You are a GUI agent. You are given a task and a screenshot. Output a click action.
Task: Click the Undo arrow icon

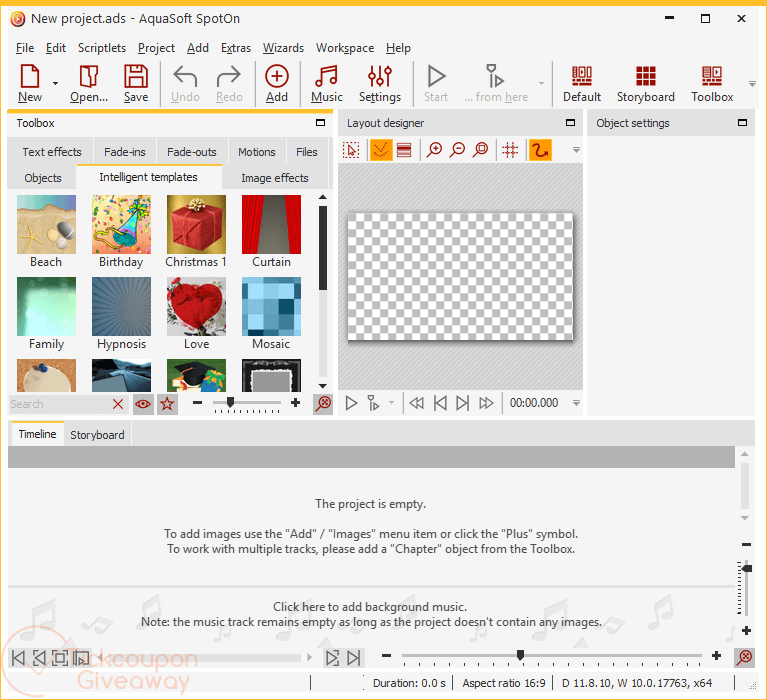(x=185, y=83)
